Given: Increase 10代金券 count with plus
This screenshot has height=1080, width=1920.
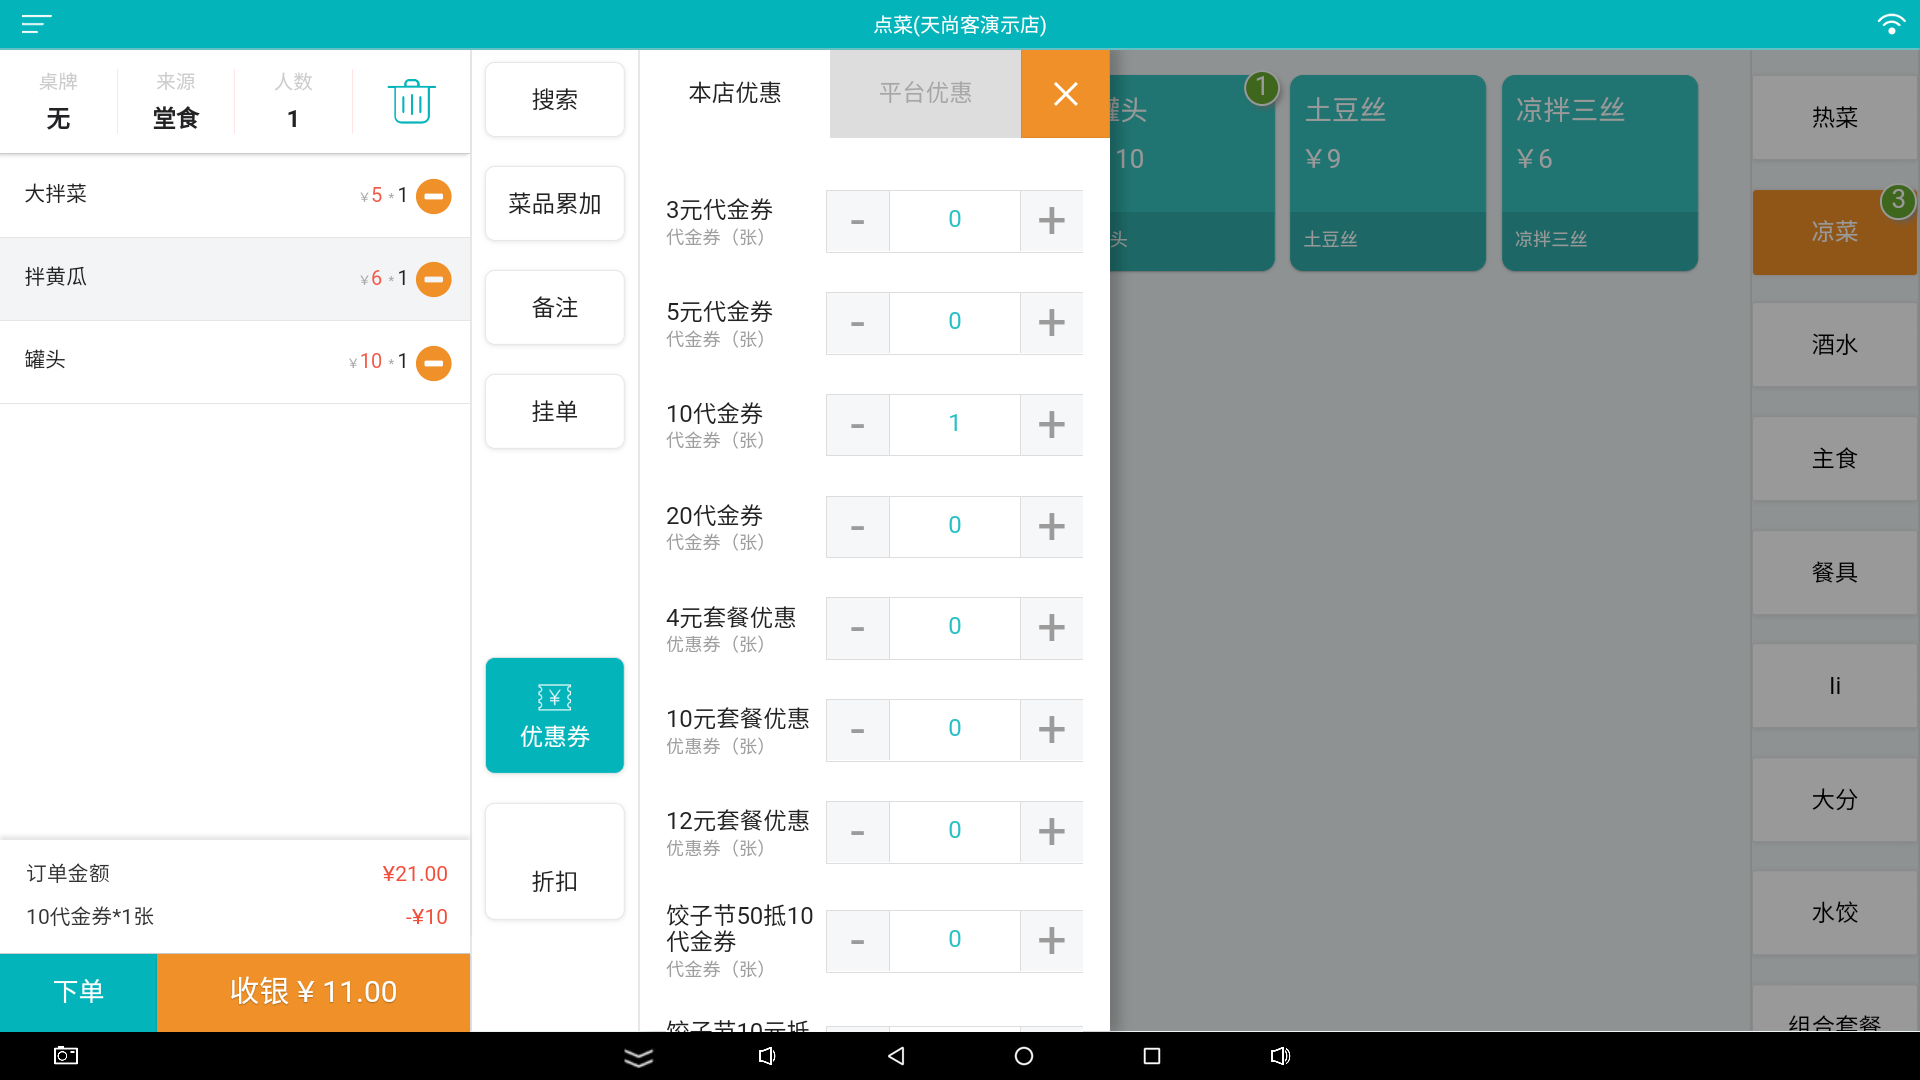Looking at the screenshot, I should click(1051, 425).
